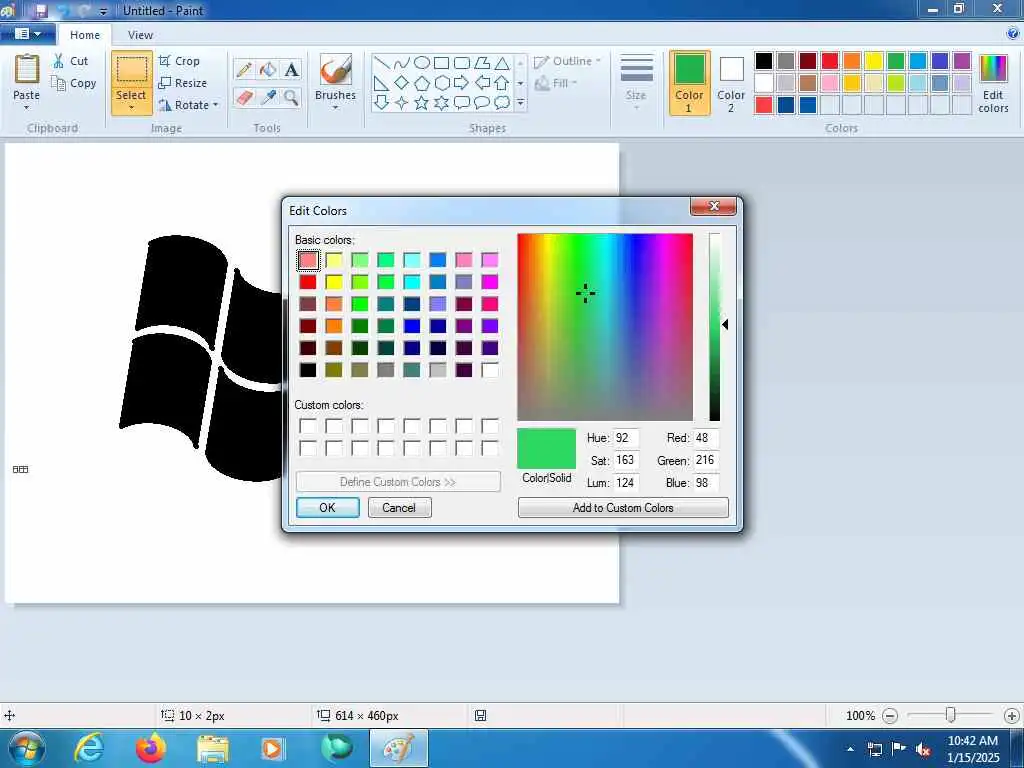
Task: Select the Fill with color bucket tool
Action: (x=268, y=69)
